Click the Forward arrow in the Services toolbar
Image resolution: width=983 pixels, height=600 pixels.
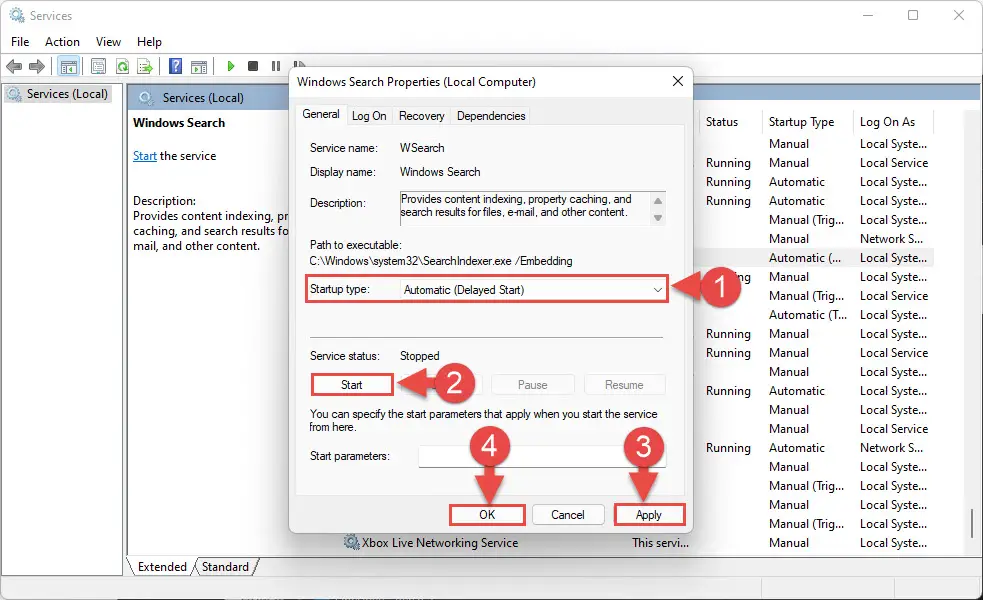click(37, 66)
